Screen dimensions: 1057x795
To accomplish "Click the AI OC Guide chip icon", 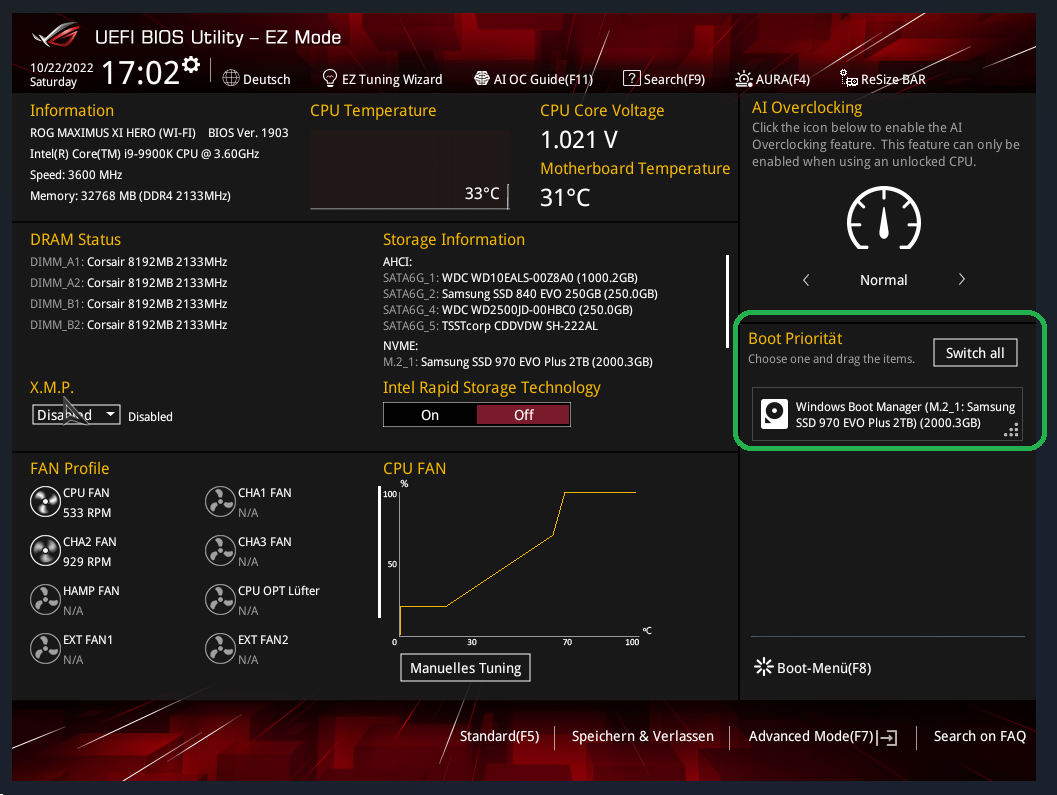I will (x=481, y=78).
